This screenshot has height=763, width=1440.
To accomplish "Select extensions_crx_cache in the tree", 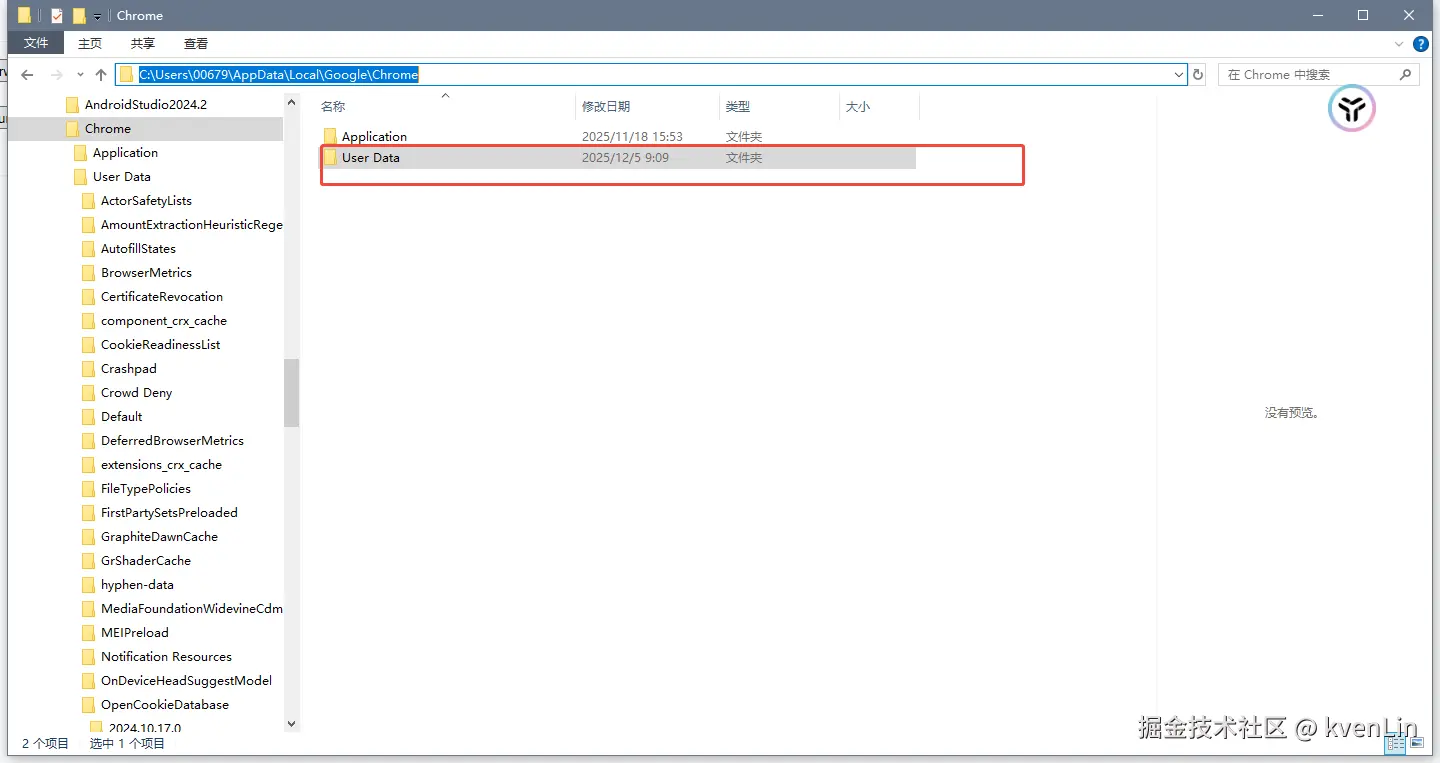I will point(161,464).
